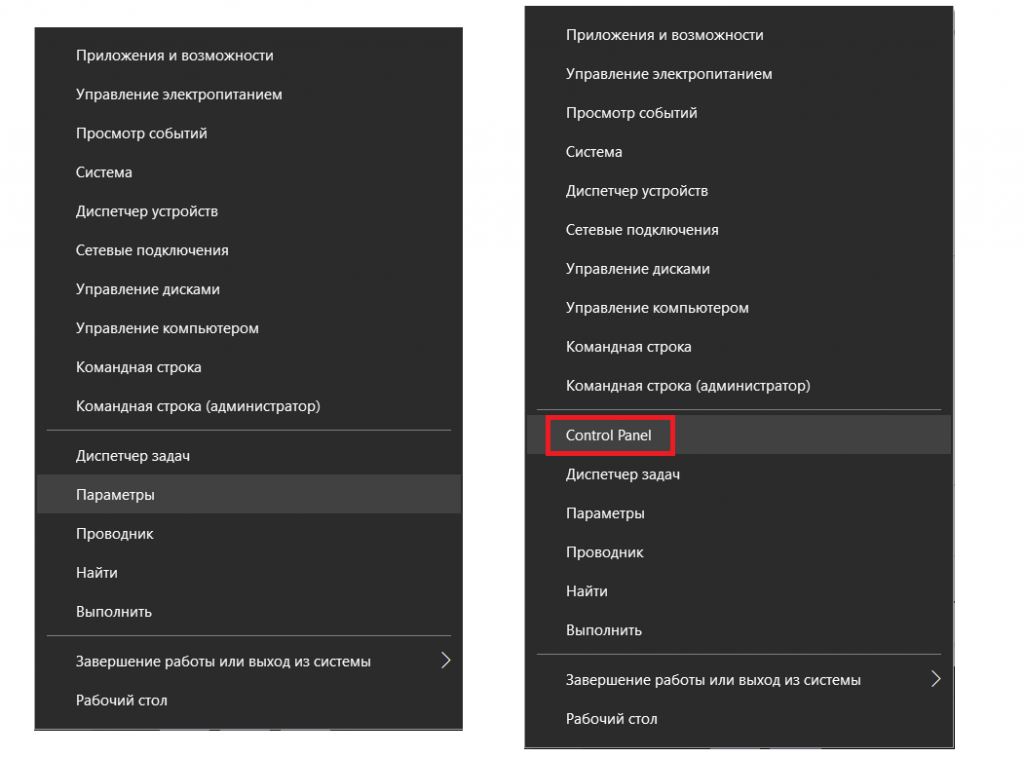Expand the shutdown submenu arrow in right menu
Screen dimensions: 1024x757
tap(936, 680)
